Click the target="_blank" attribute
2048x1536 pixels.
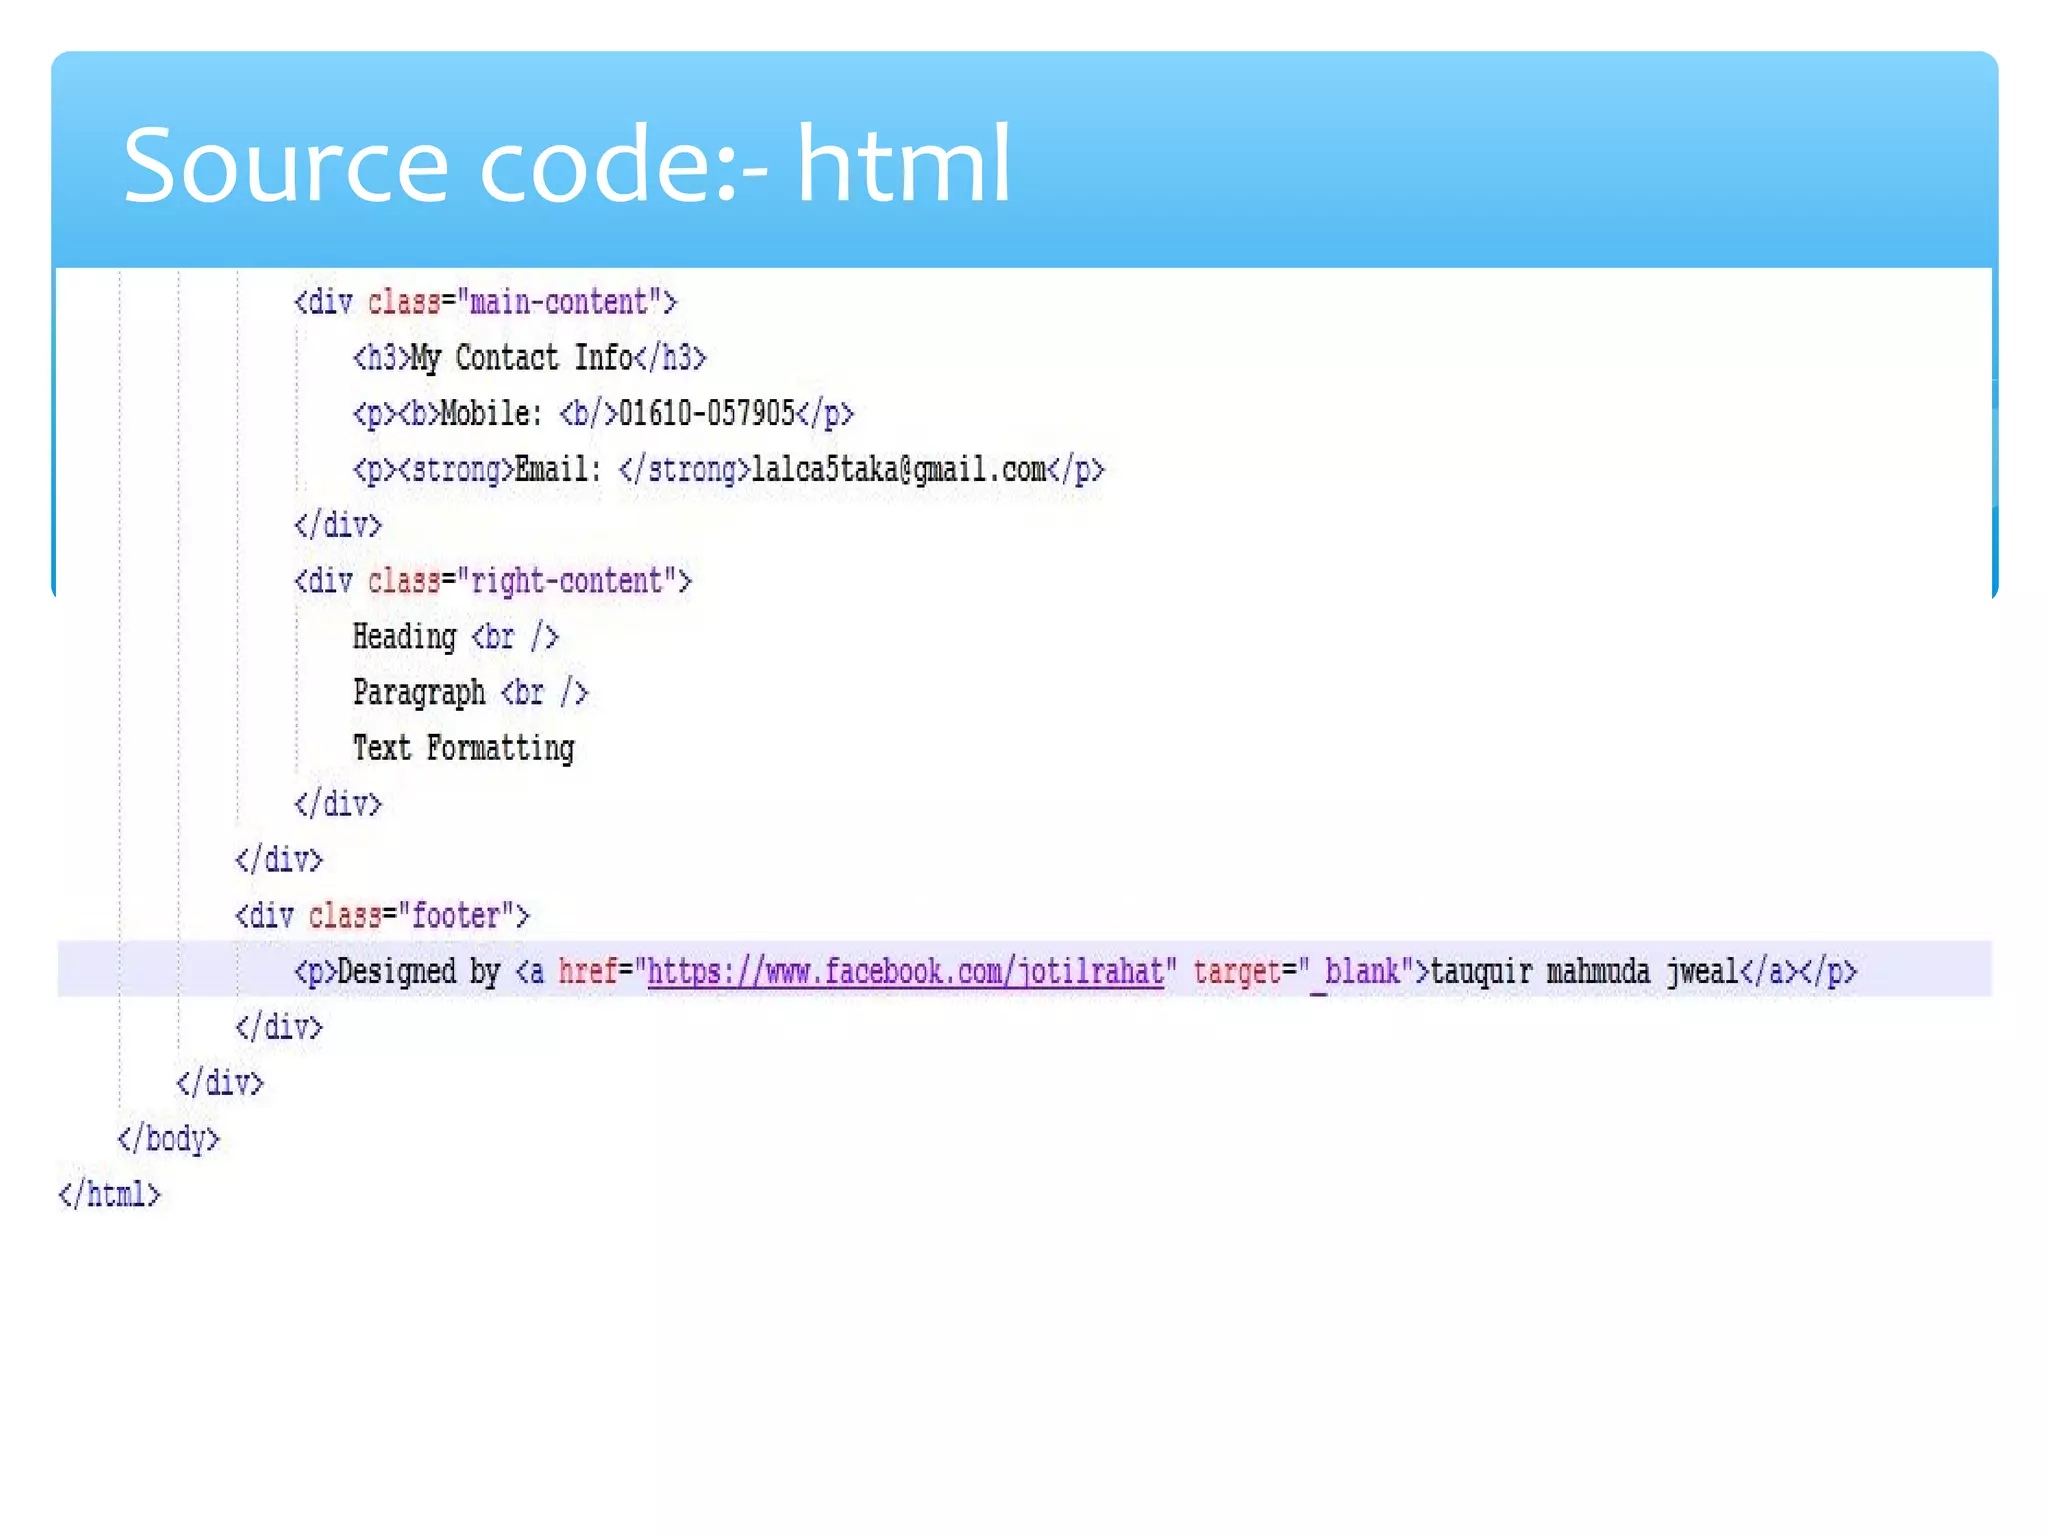(1303, 971)
